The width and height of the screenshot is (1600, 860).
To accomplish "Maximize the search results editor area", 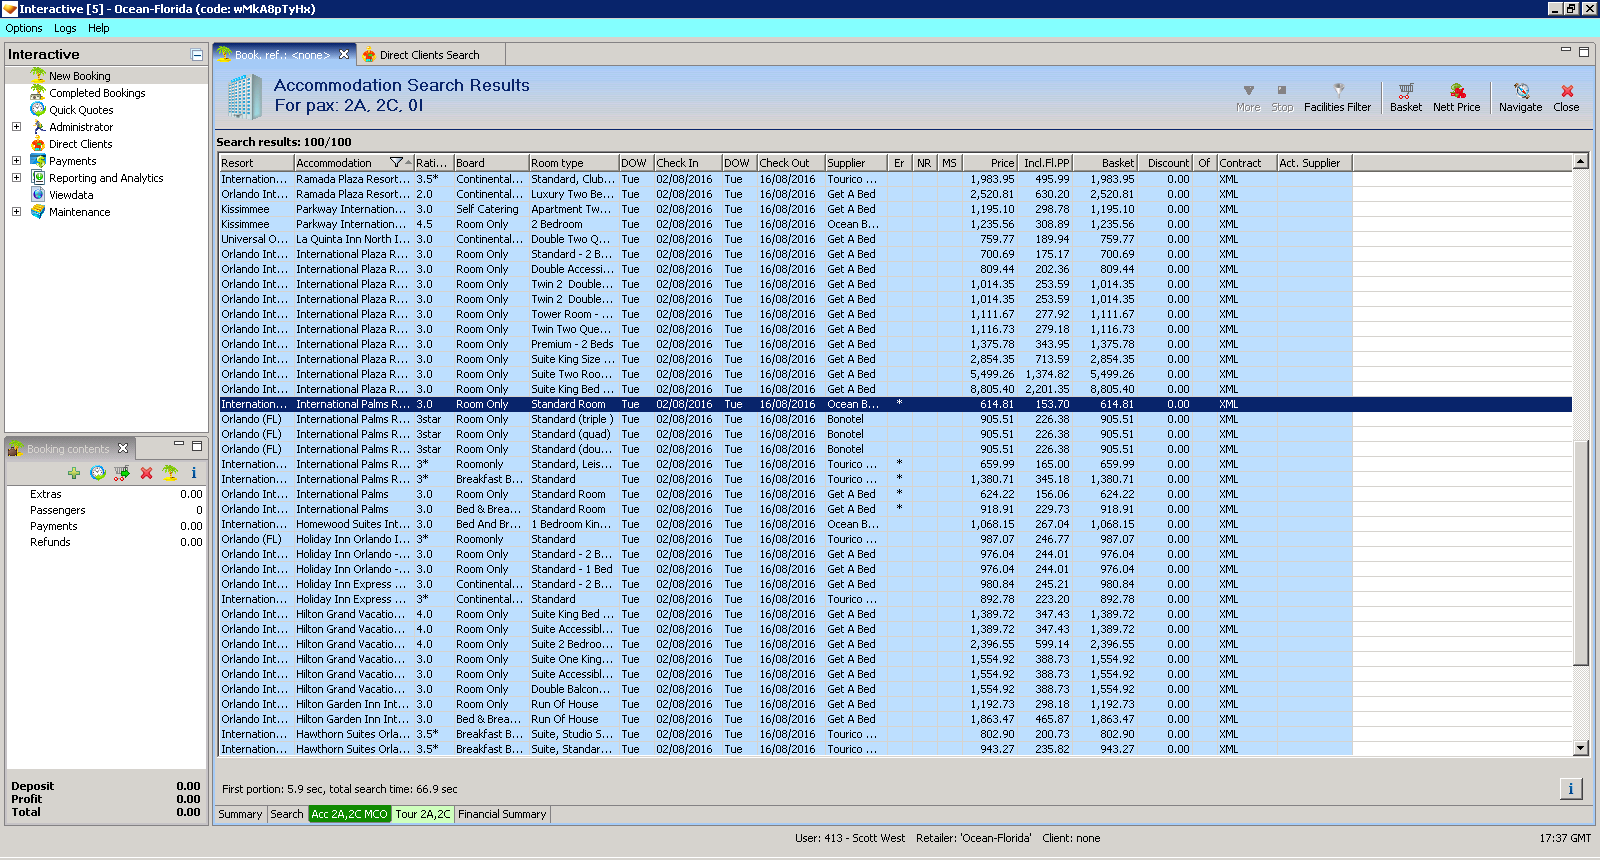I will click(x=1583, y=51).
